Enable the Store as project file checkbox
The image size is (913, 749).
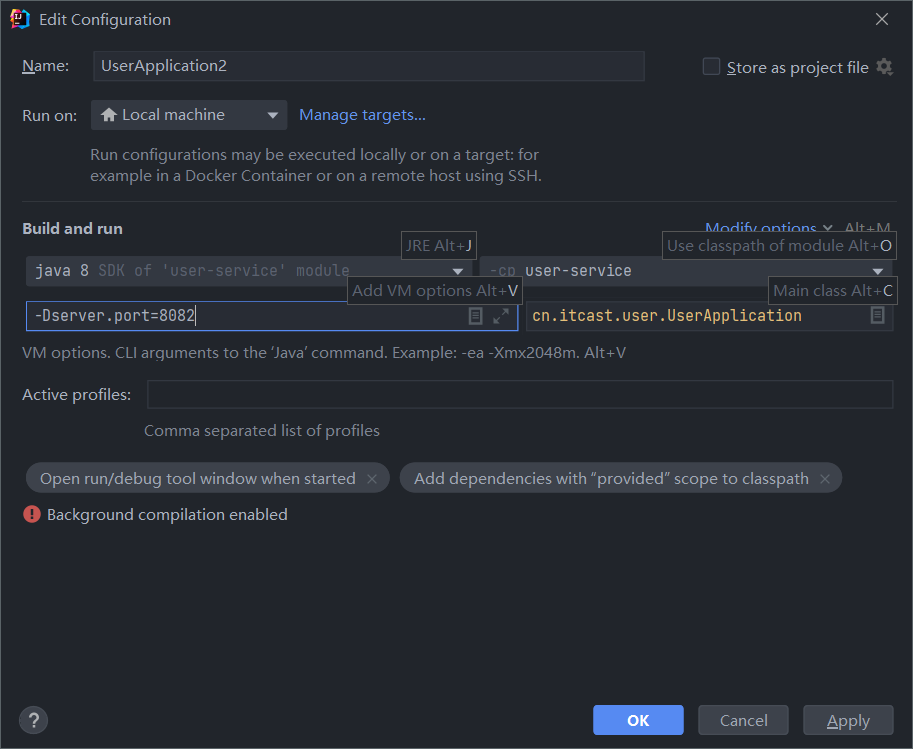pos(711,67)
